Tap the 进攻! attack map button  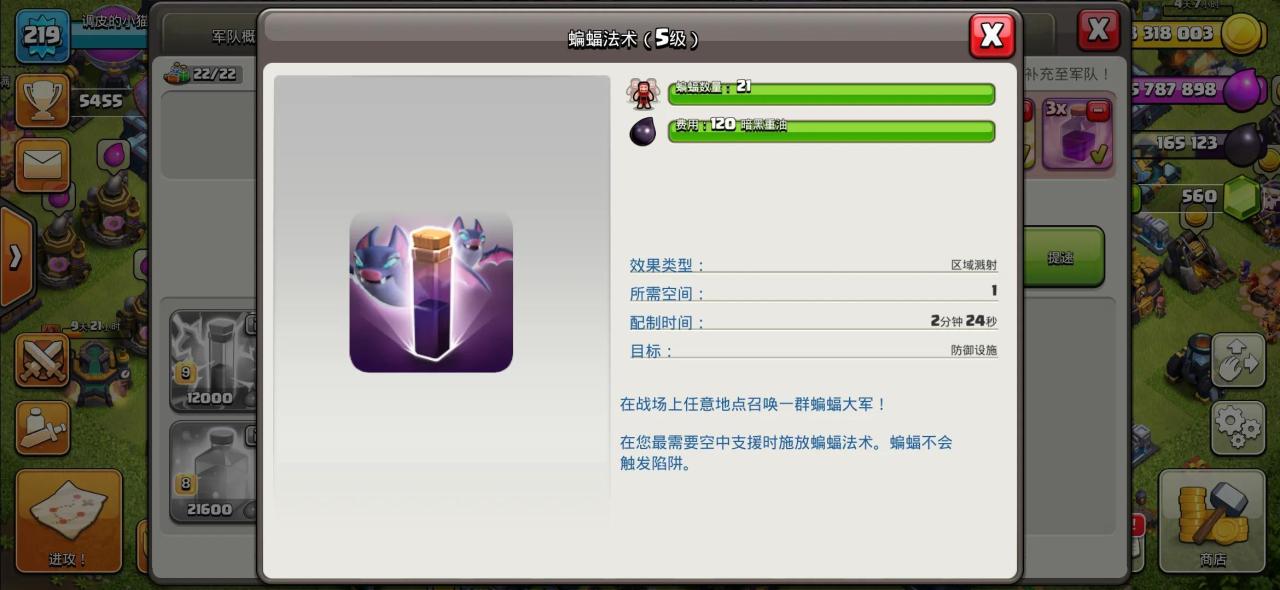69,520
